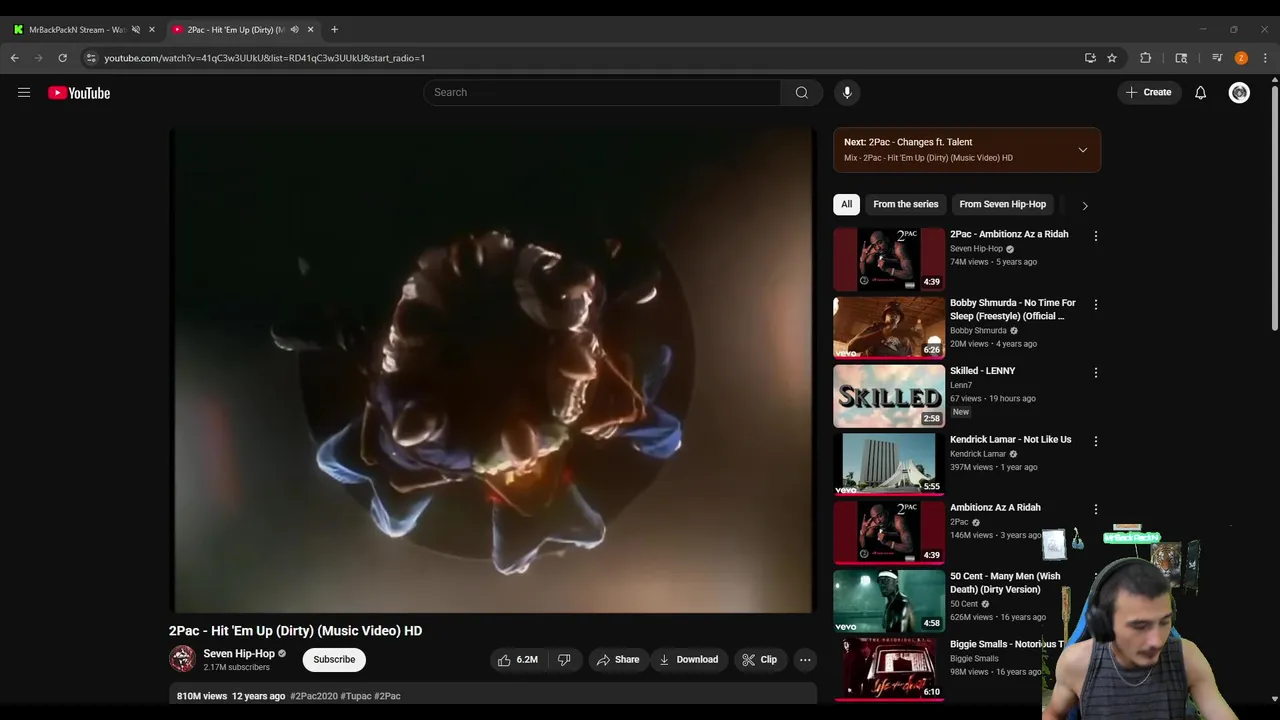Open the Kendrick Lamar channel name

click(x=978, y=454)
